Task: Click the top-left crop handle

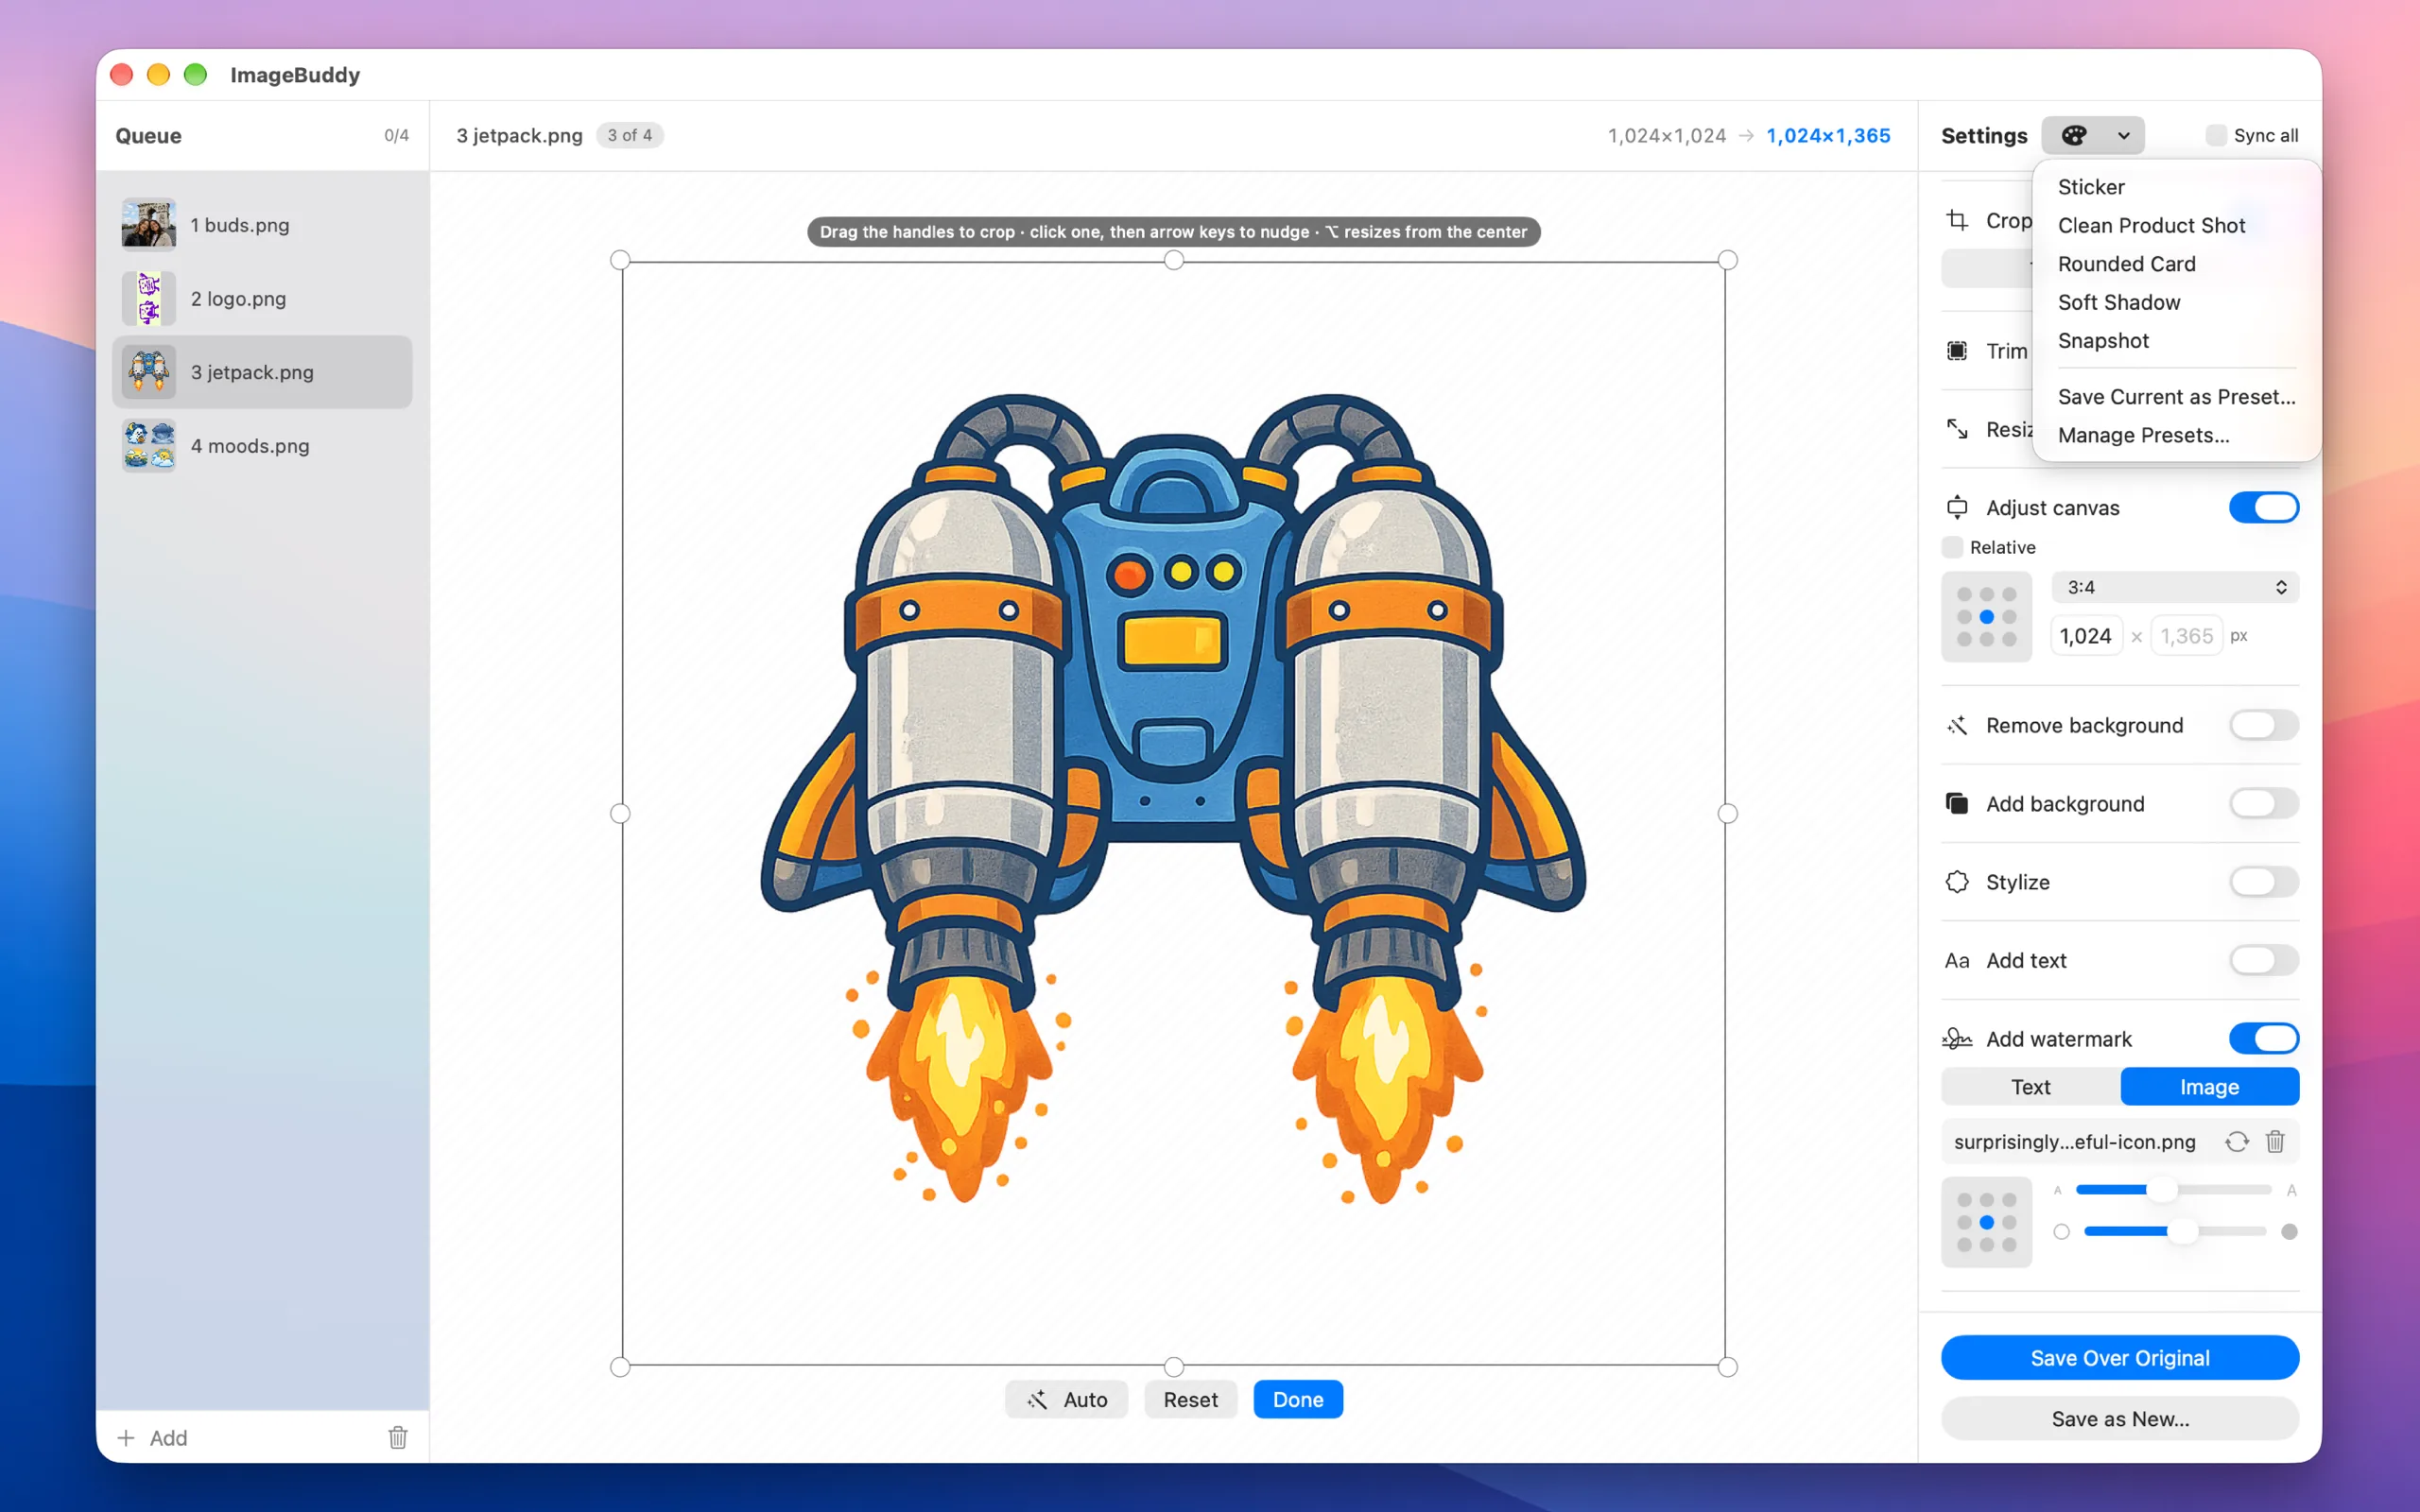Action: pos(620,260)
